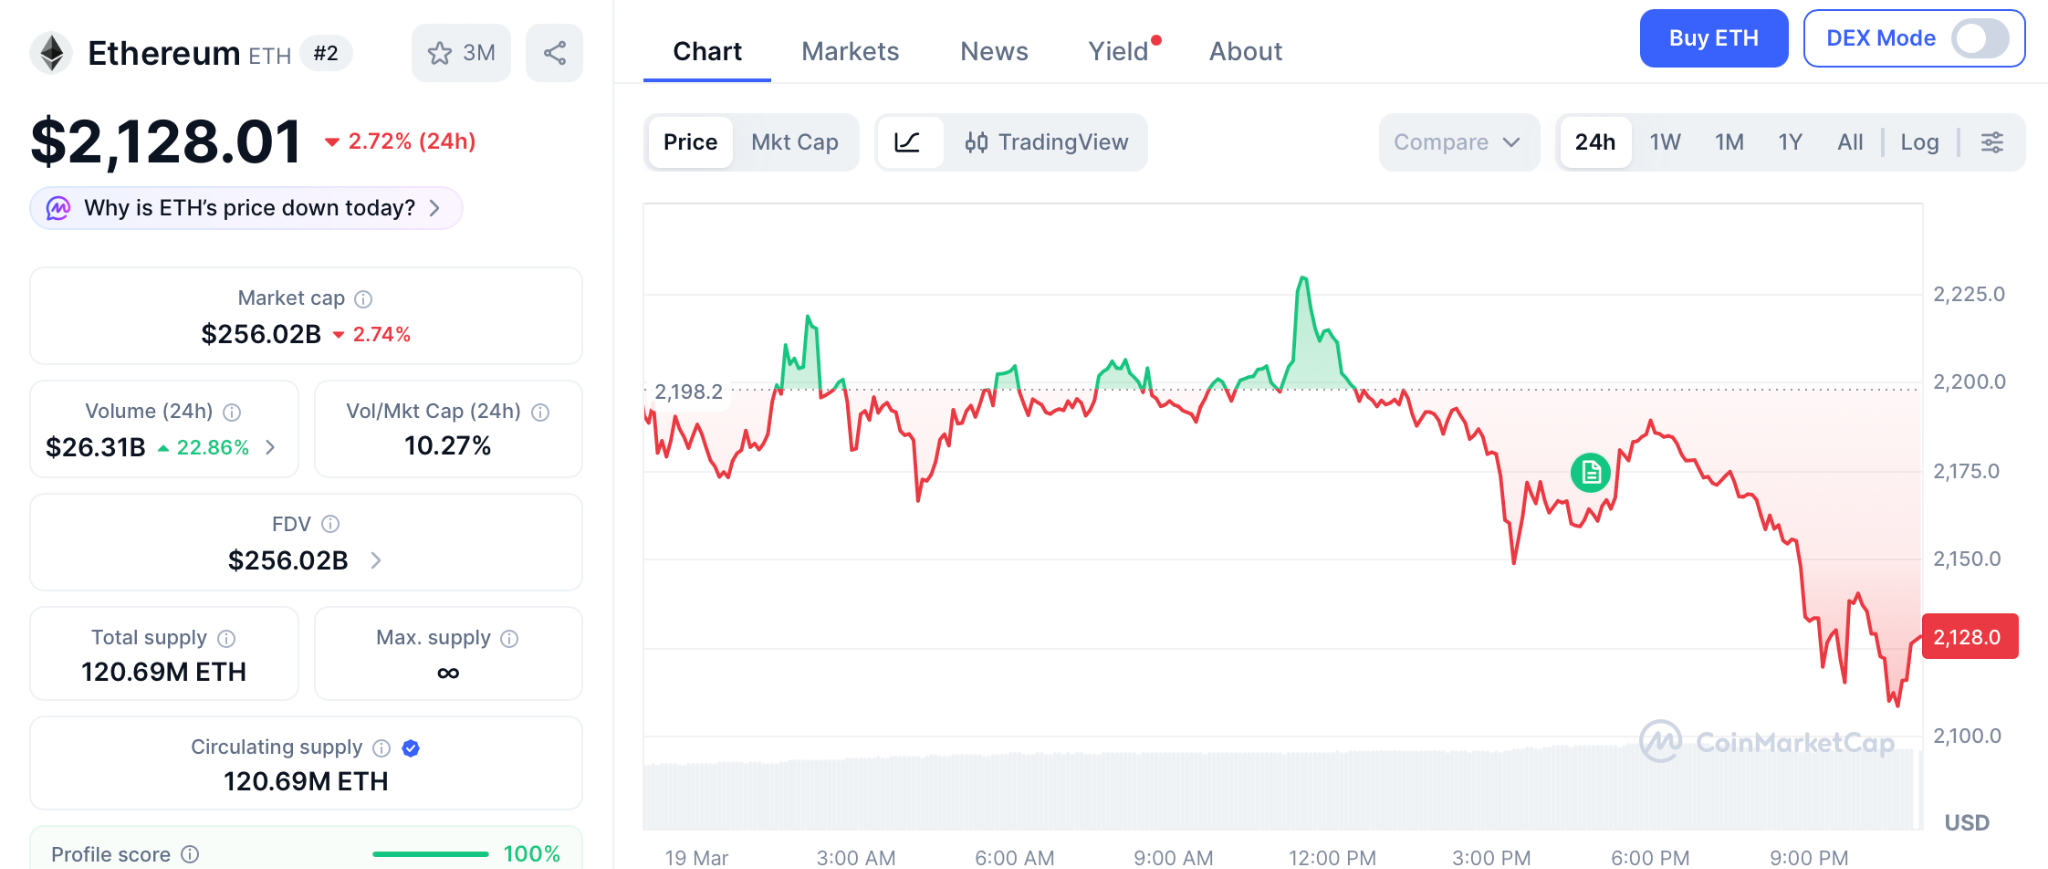Click the Market cap info icon
2048x869 pixels.
point(364,299)
